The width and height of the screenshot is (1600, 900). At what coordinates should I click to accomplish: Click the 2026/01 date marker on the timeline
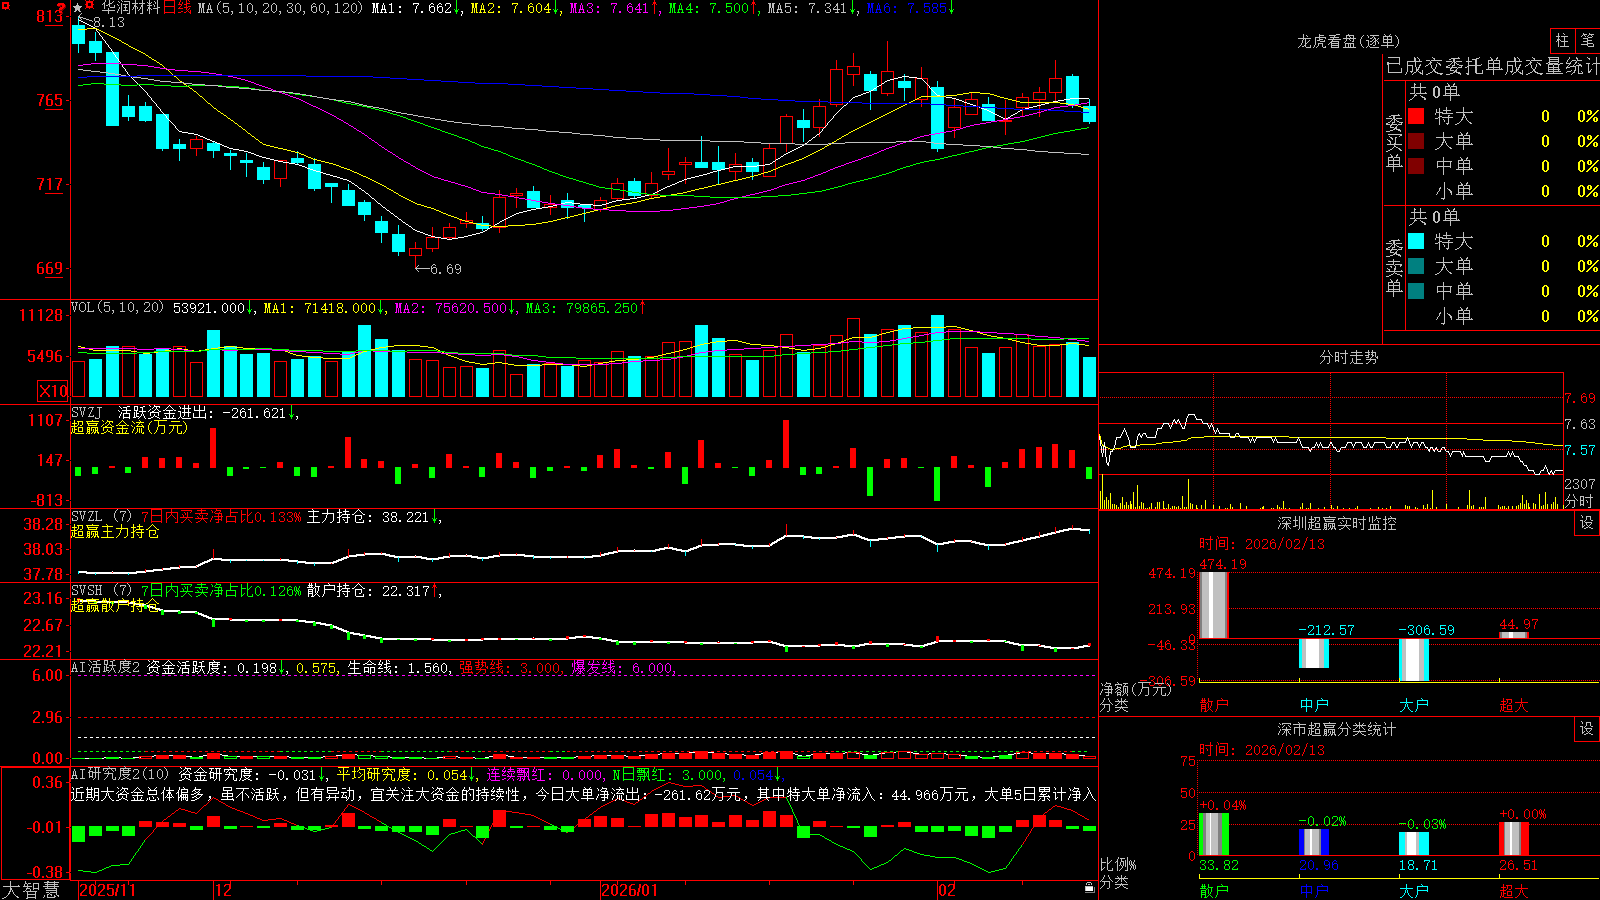click(630, 890)
